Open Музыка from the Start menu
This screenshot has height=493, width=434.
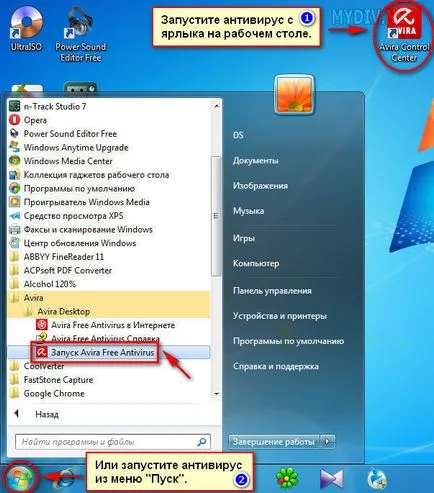[x=248, y=211]
